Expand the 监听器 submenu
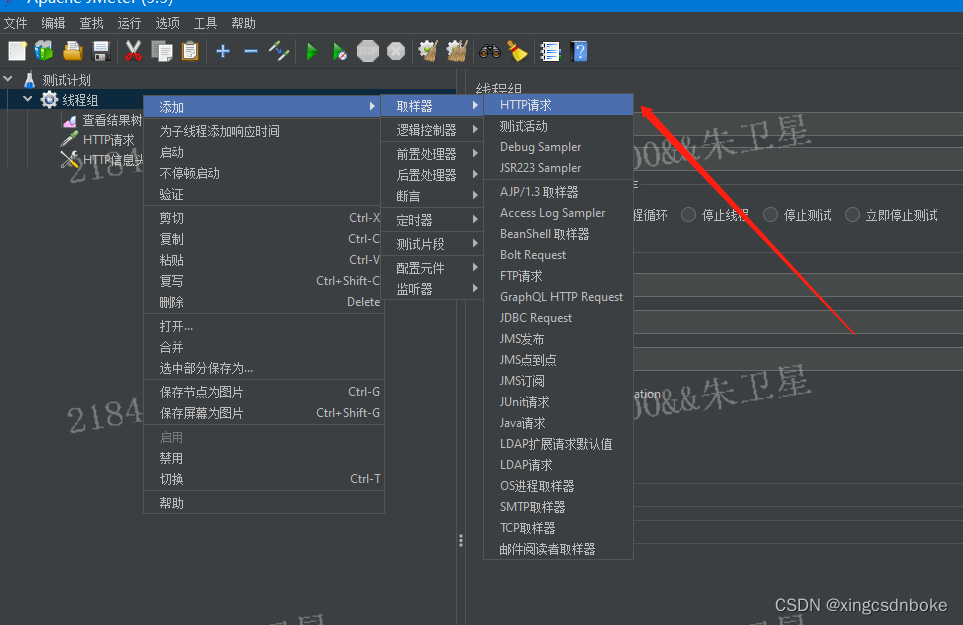Viewport: 963px width, 625px height. 432,289
